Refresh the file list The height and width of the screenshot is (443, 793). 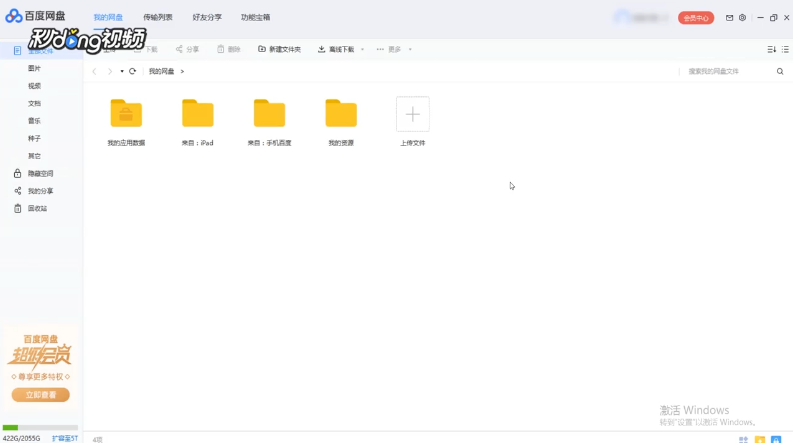pos(133,71)
